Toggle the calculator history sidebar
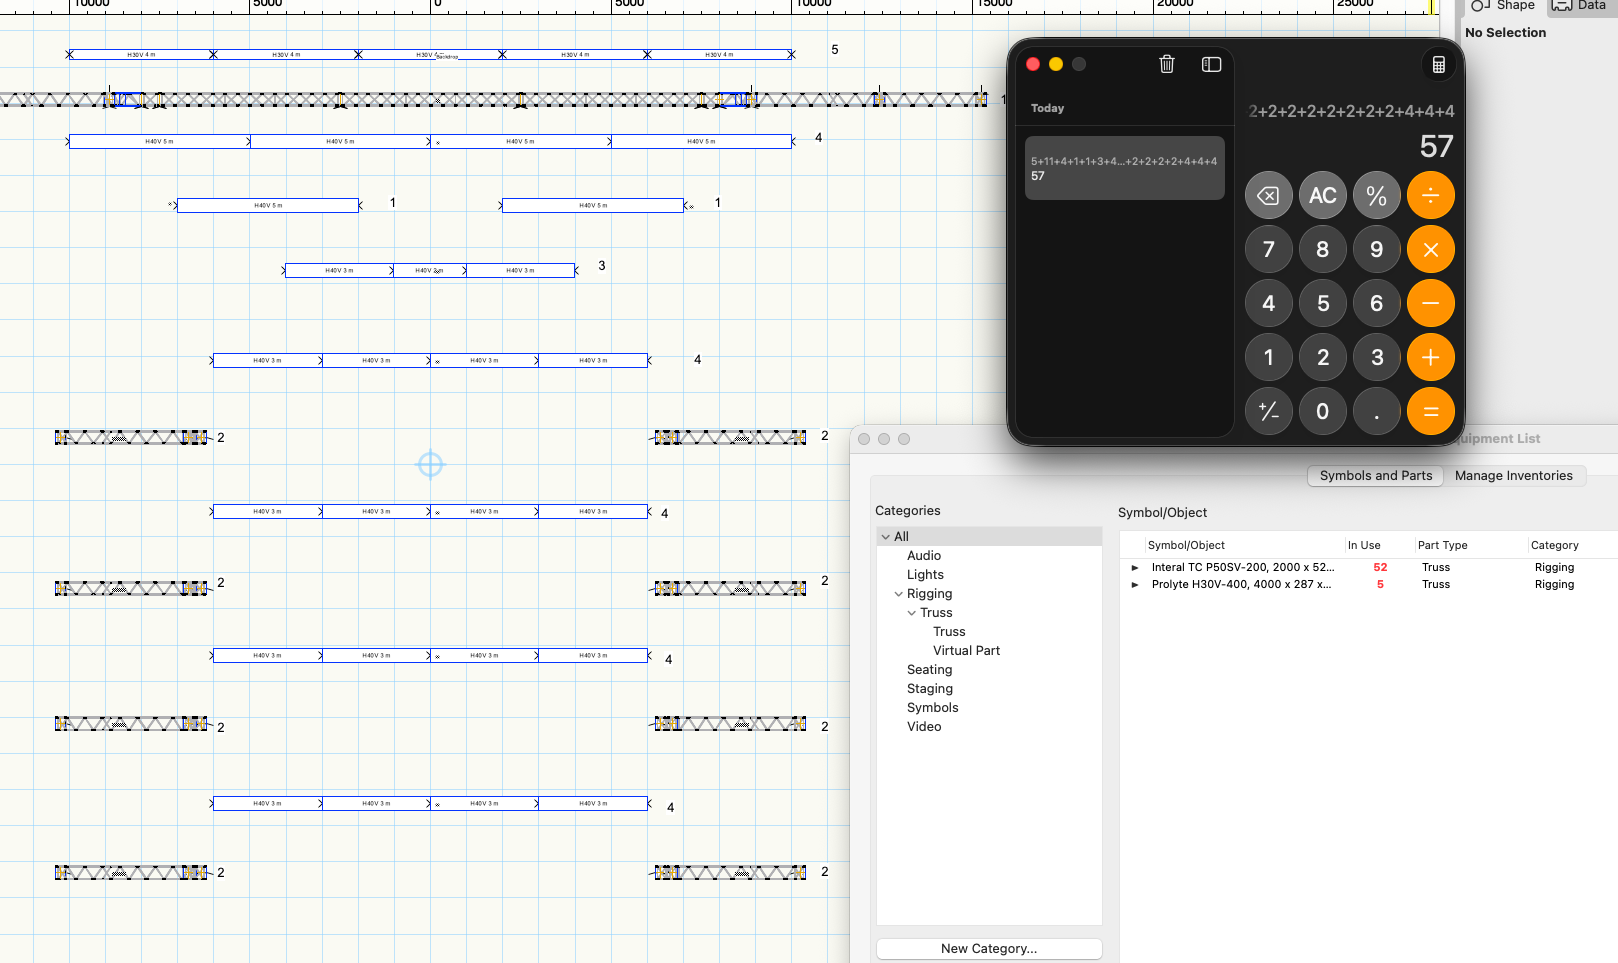Screen dimensions: 1618x963 tap(1211, 64)
